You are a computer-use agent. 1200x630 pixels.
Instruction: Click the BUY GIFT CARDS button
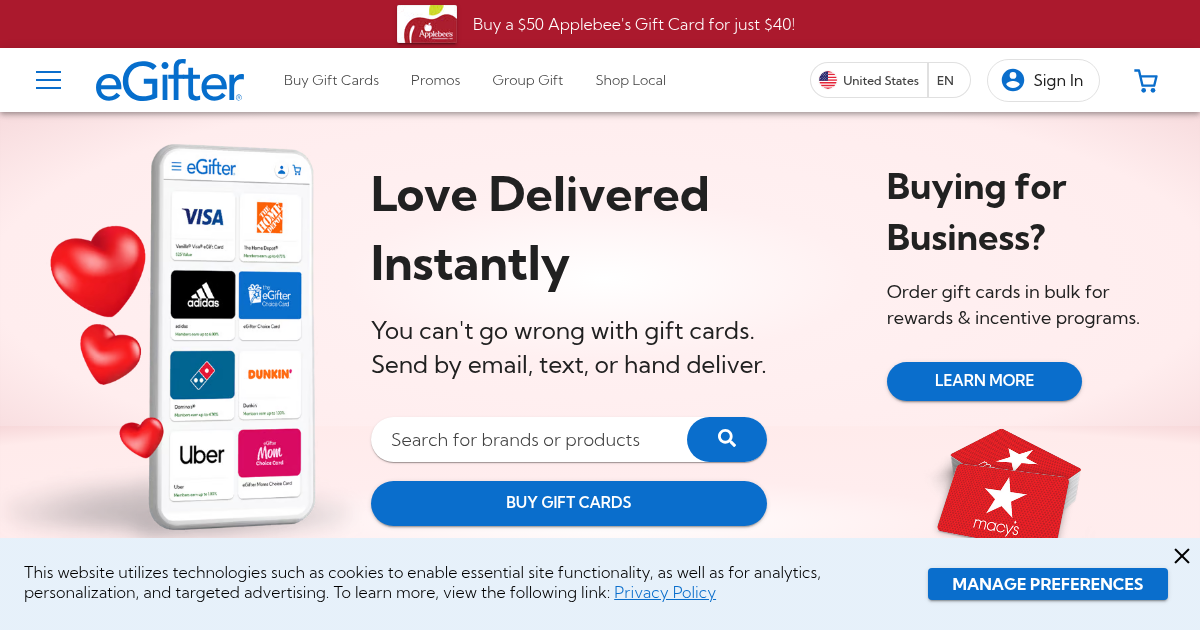[568, 503]
